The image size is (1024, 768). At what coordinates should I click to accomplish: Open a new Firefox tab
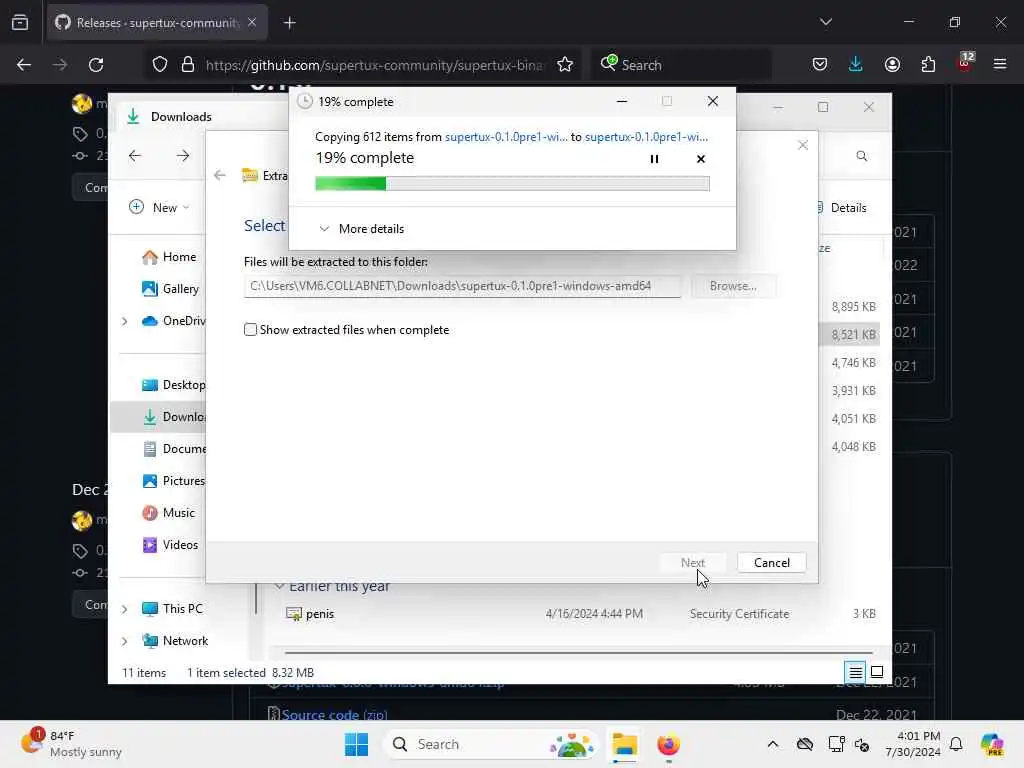click(289, 23)
